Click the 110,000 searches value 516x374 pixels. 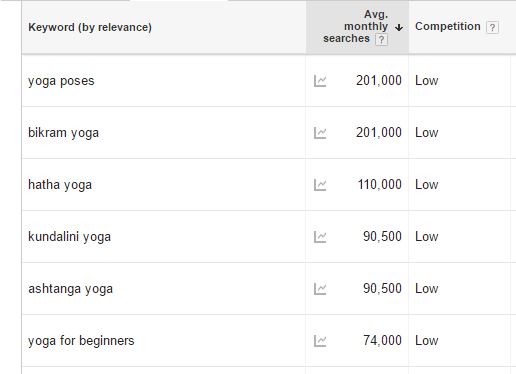[380, 185]
